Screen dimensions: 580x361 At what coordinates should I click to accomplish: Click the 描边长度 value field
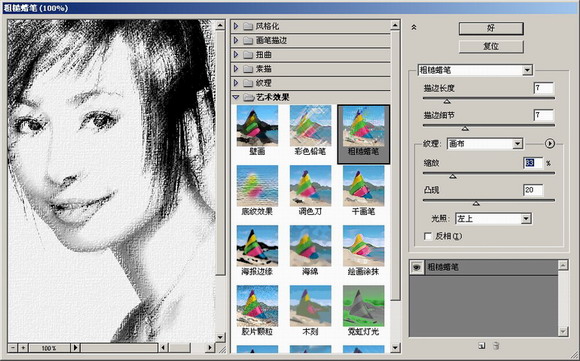pyautogui.click(x=543, y=88)
